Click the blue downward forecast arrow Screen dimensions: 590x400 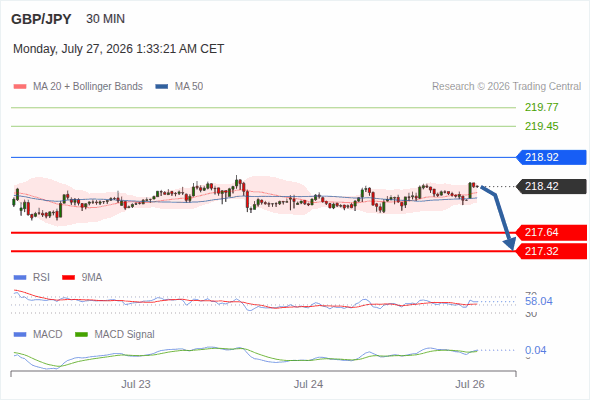pos(499,217)
